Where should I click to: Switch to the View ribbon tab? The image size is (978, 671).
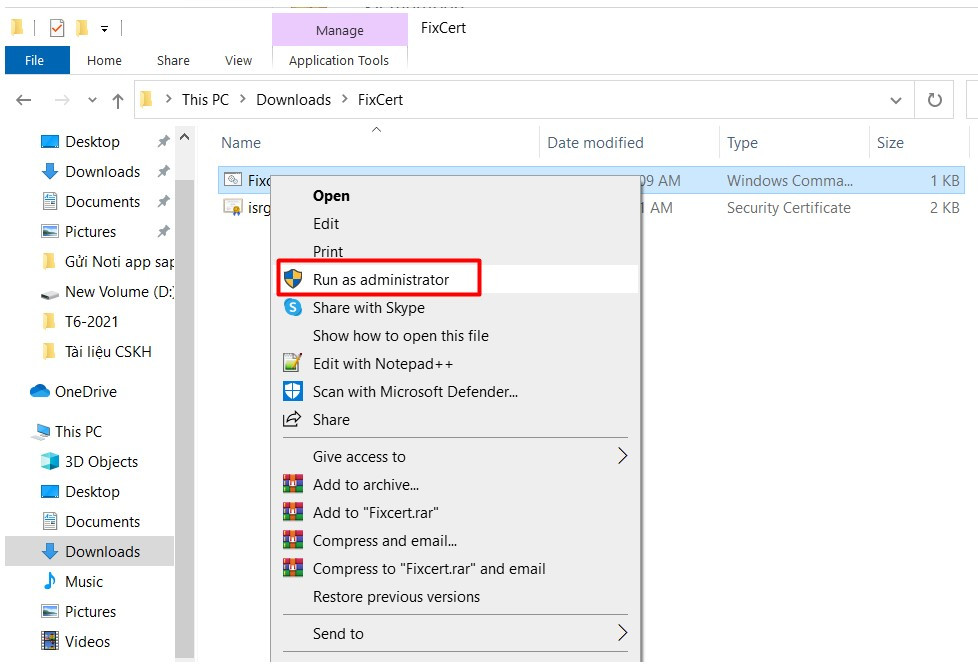[x=238, y=60]
